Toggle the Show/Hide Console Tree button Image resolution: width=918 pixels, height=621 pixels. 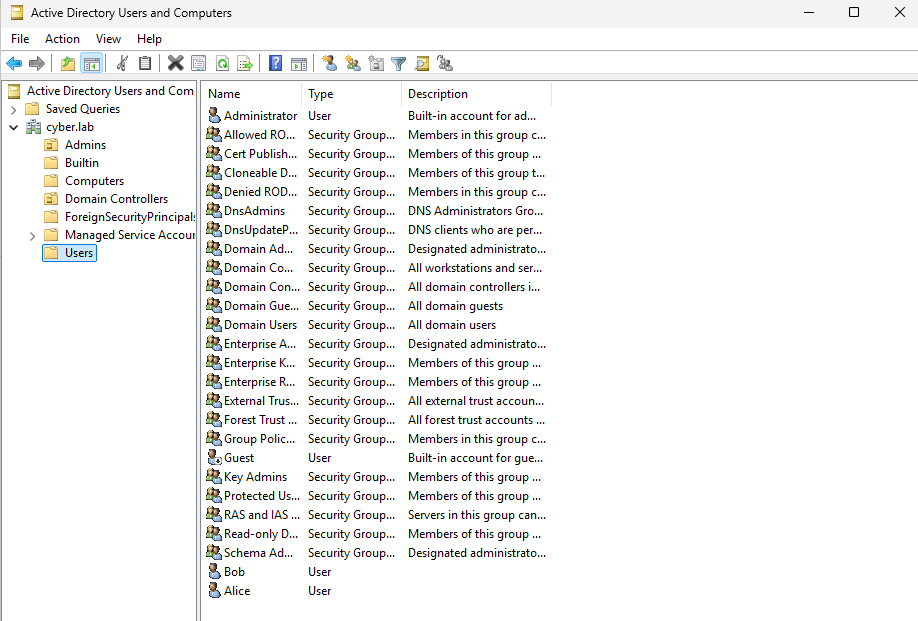[x=92, y=64]
